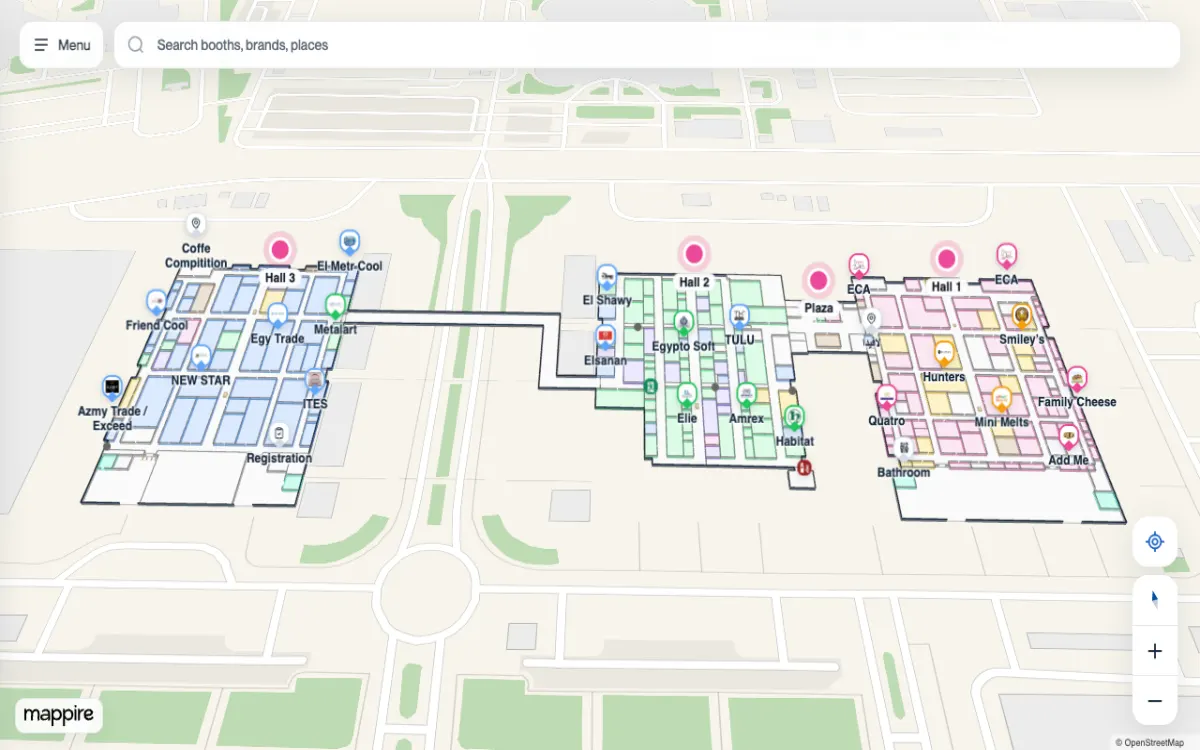Open the Egypto Soft booth marker
1200x750 pixels.
point(684,323)
